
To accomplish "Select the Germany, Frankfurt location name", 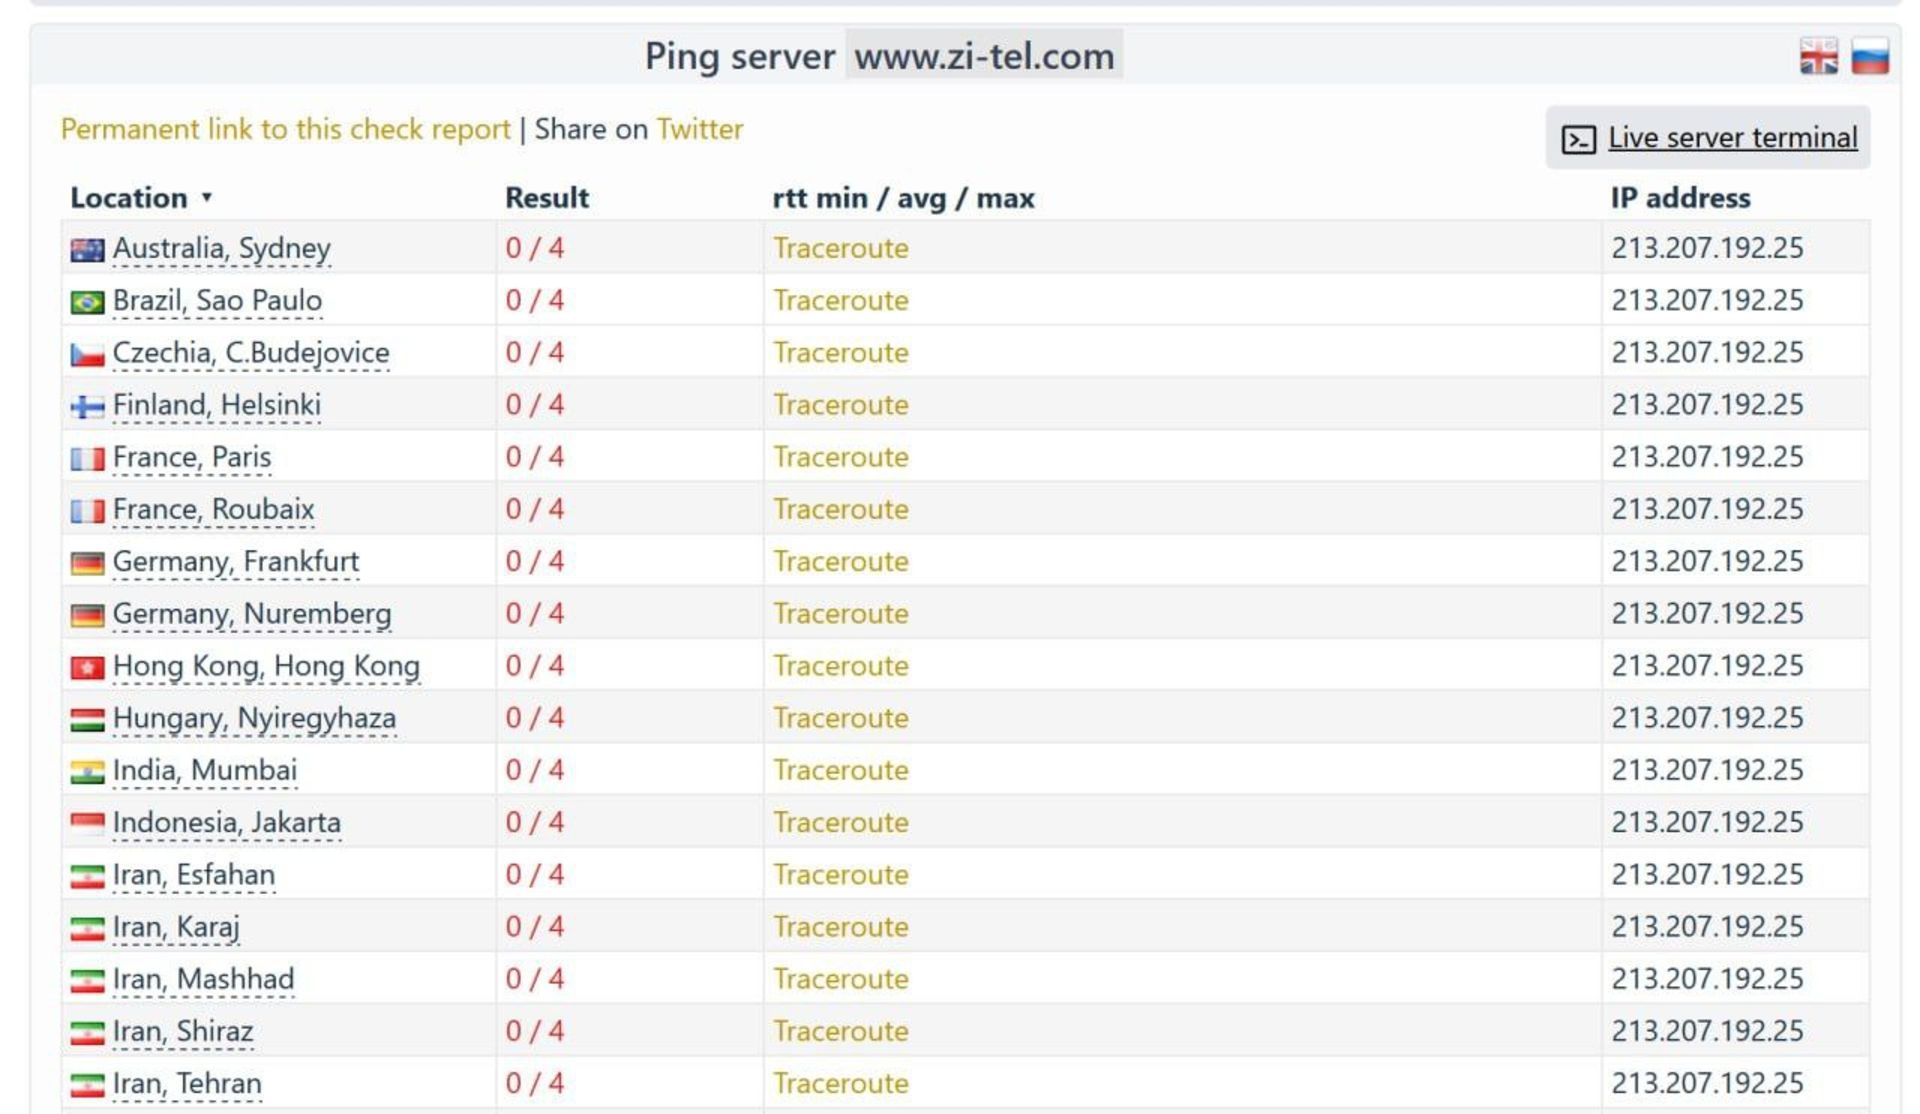I will pos(235,562).
